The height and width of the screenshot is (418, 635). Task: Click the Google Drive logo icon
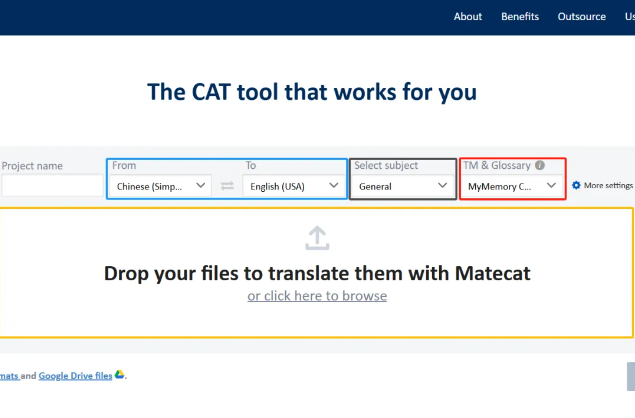119,375
